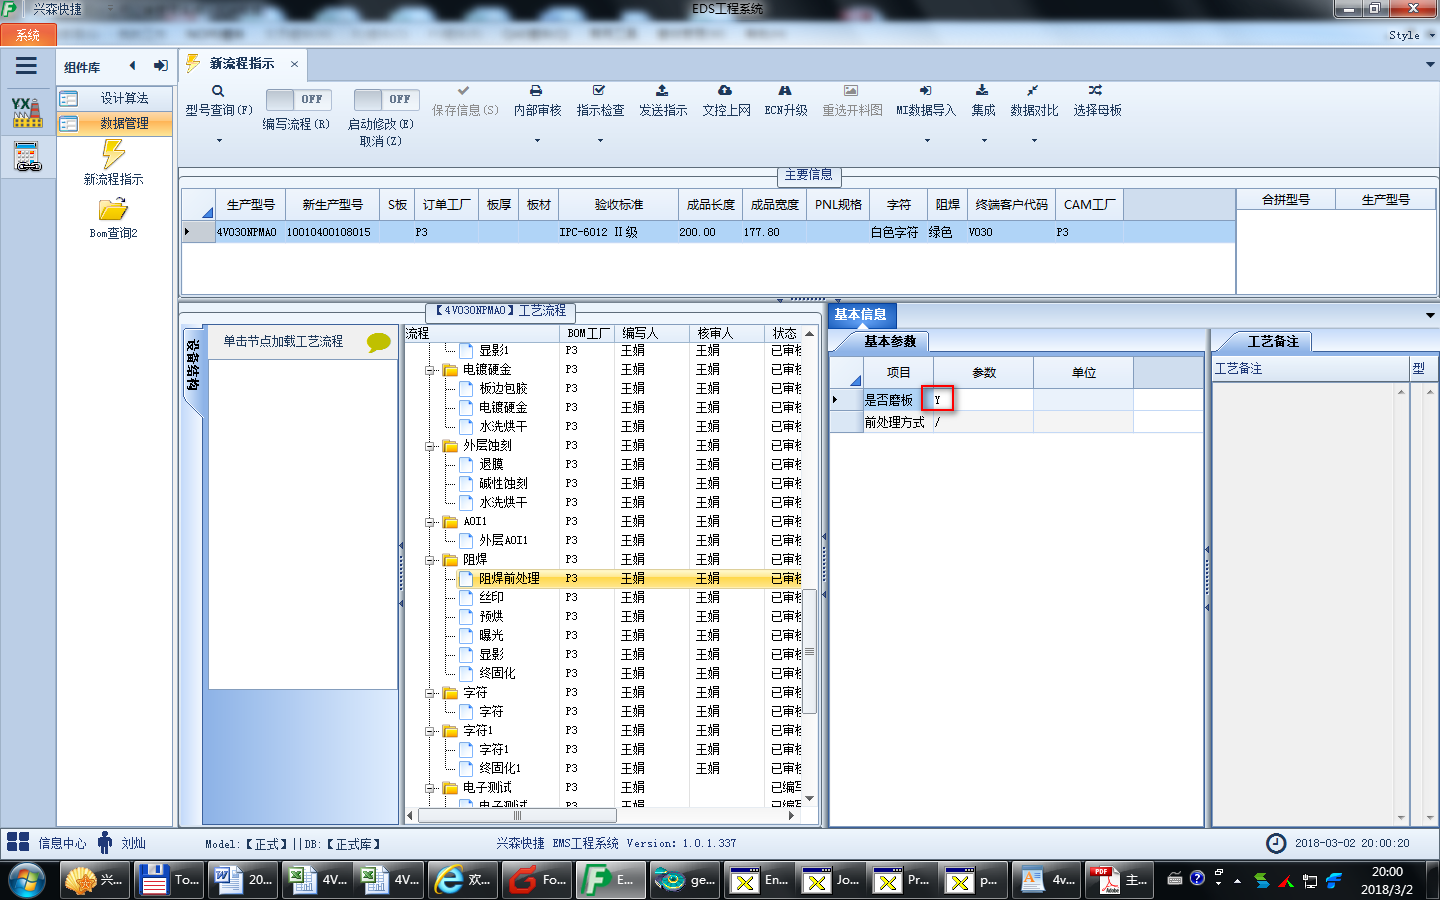Click the 选择母板 shuffle icon

[1096, 90]
